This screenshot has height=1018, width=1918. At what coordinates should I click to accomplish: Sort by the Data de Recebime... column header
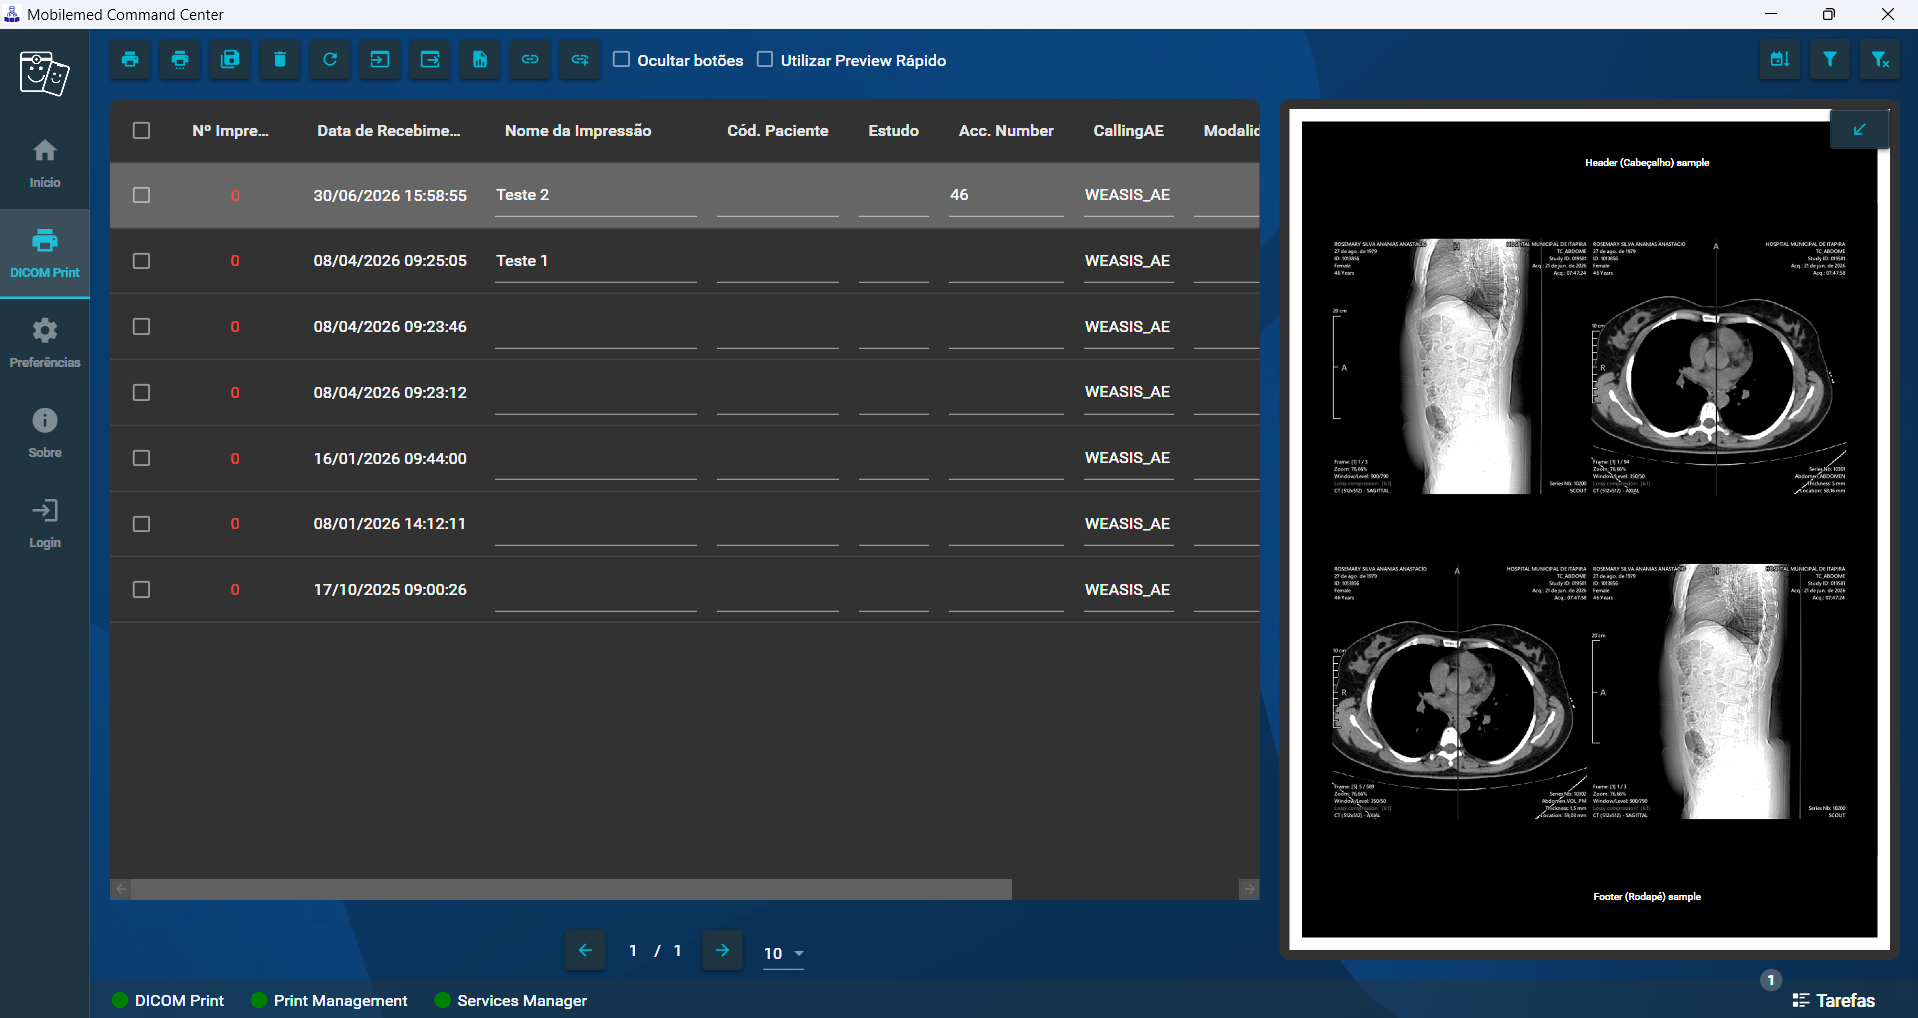click(389, 130)
